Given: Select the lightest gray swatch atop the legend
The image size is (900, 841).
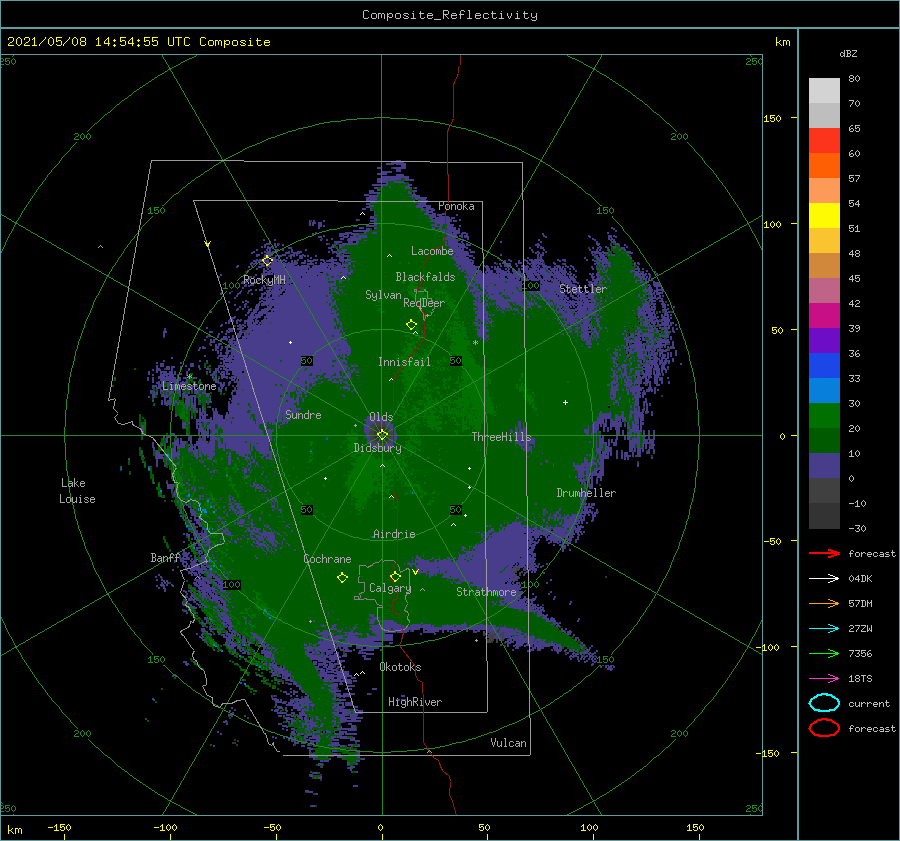Looking at the screenshot, I should (824, 91).
